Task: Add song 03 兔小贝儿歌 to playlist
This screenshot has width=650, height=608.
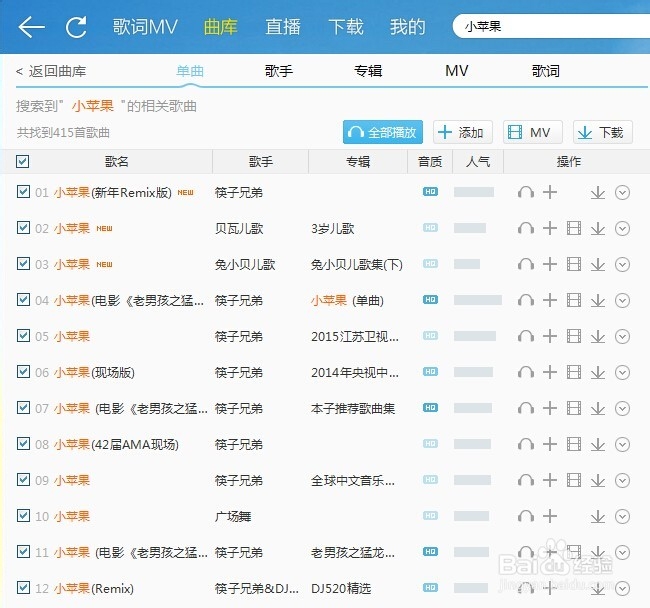Action: 550,264
